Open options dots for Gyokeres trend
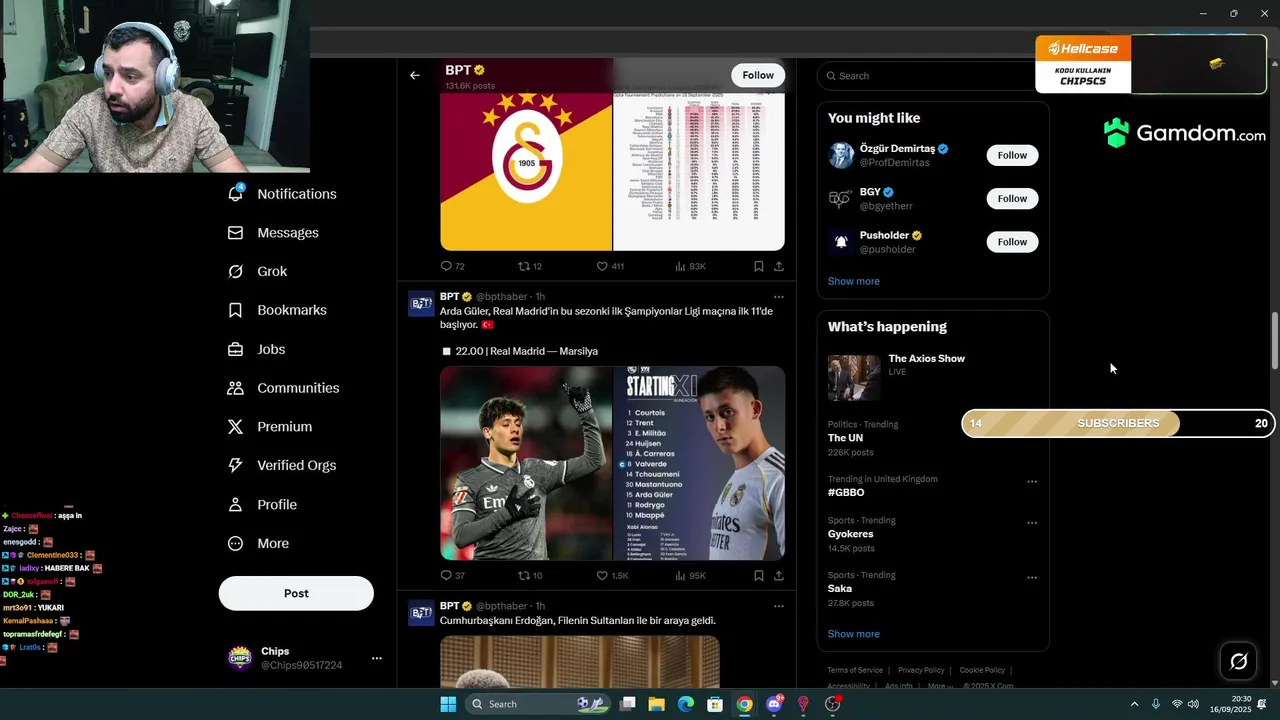Screen dimensions: 1280x720 (x=1032, y=523)
